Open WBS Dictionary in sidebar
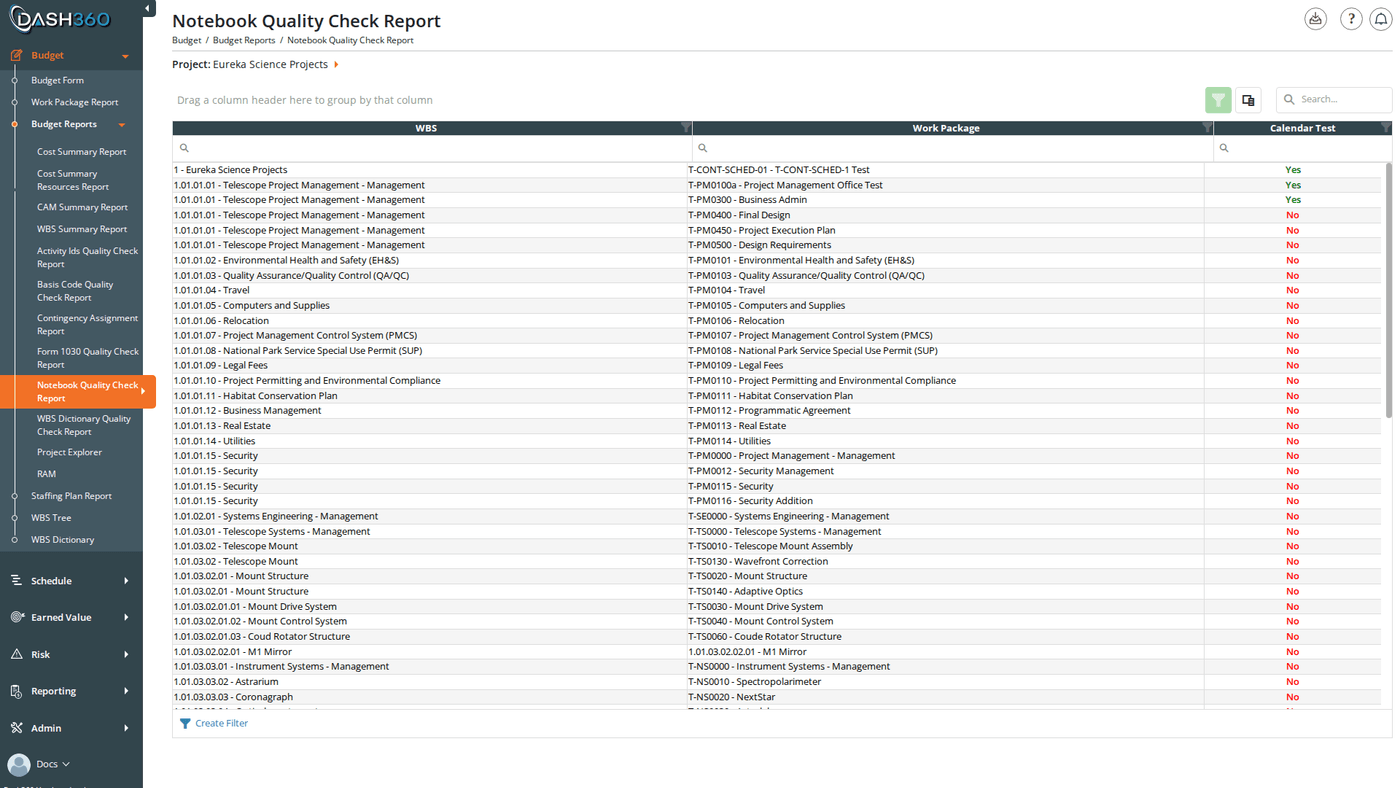 [62, 540]
